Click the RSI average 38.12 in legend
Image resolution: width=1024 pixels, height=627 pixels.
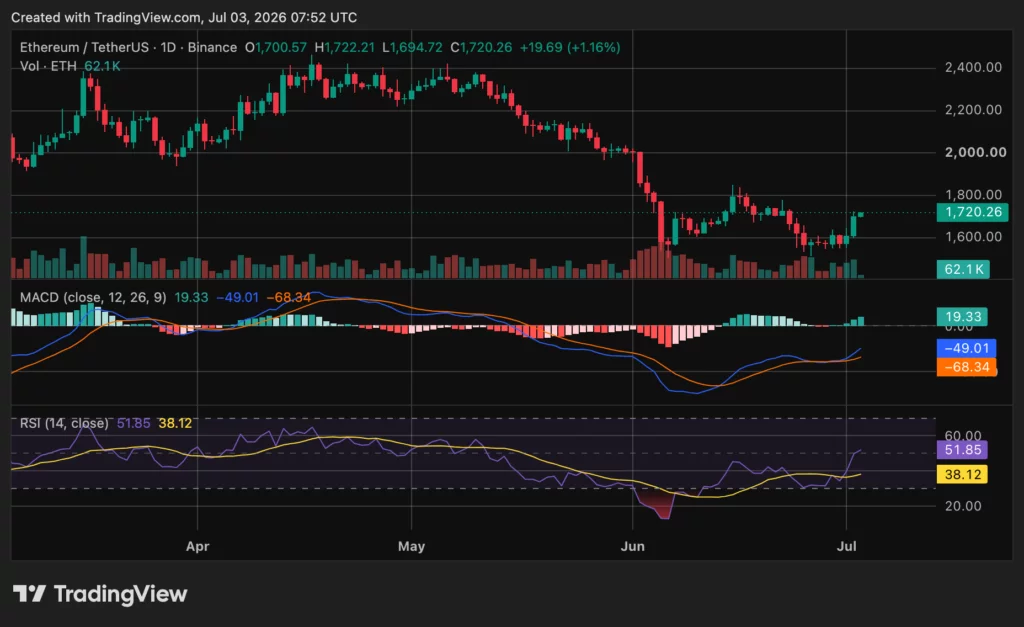pyautogui.click(x=175, y=423)
